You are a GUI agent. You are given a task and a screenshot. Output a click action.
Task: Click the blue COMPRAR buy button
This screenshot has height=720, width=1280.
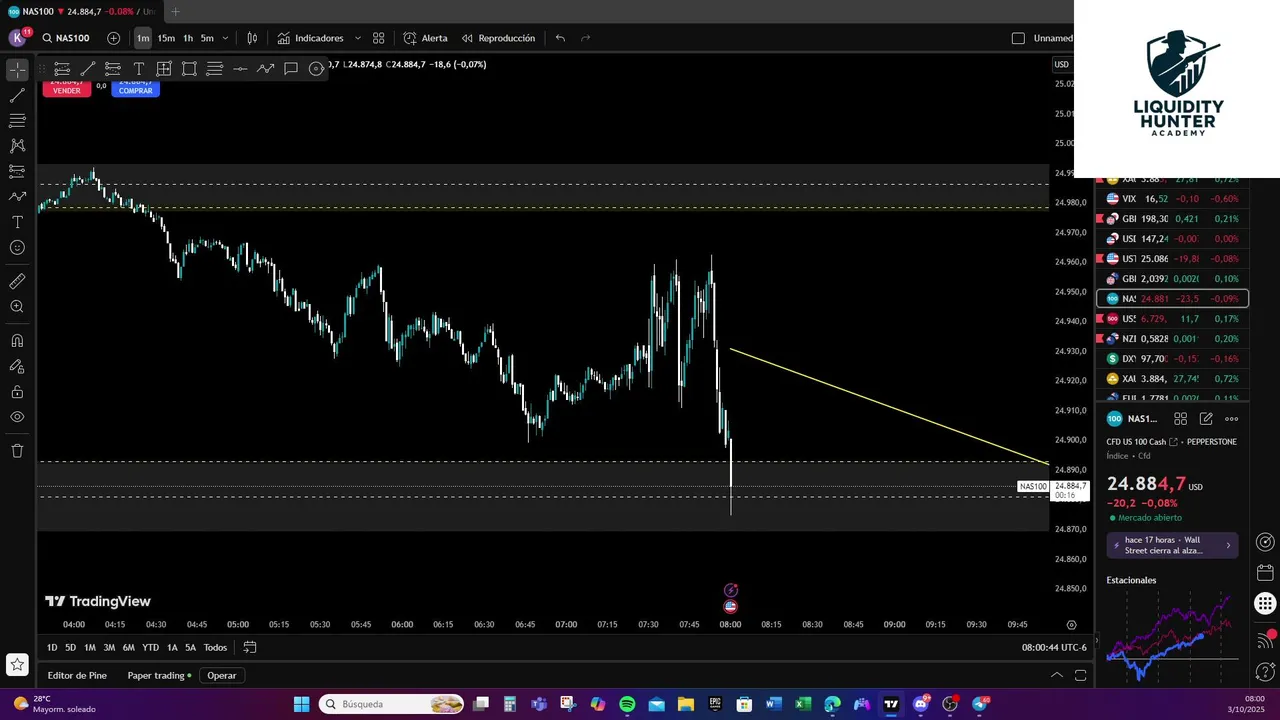tap(135, 88)
